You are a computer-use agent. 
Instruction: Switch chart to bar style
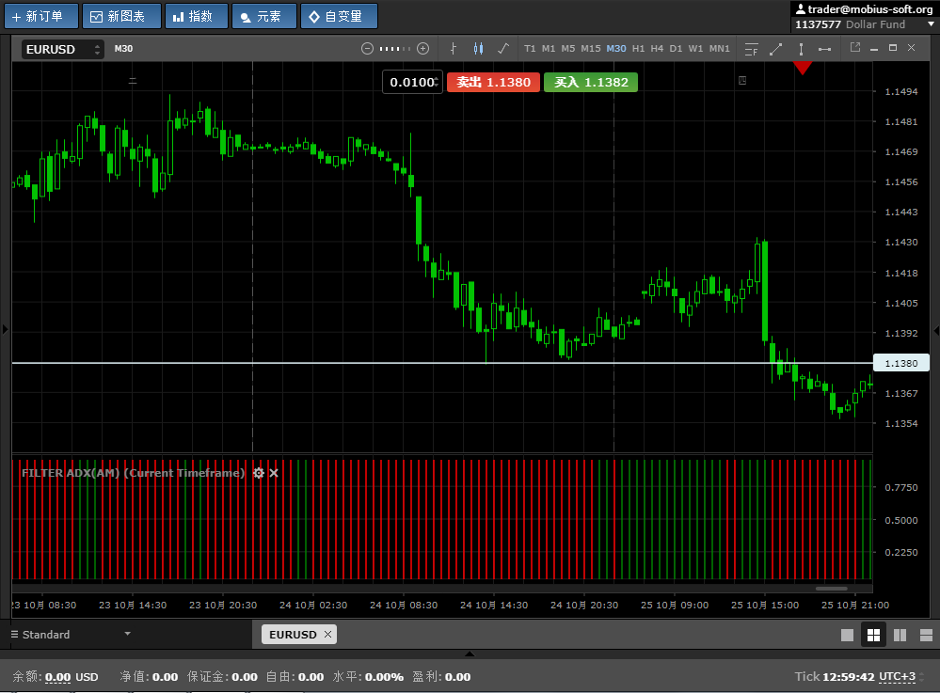pyautogui.click(x=453, y=48)
